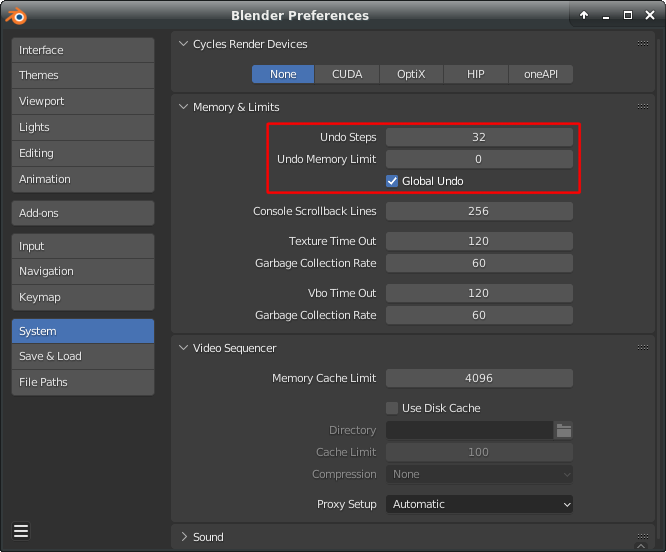Viewport: 666px width, 552px height.
Task: Click the "Console Scrollback Lines" label
Action: pos(314,211)
